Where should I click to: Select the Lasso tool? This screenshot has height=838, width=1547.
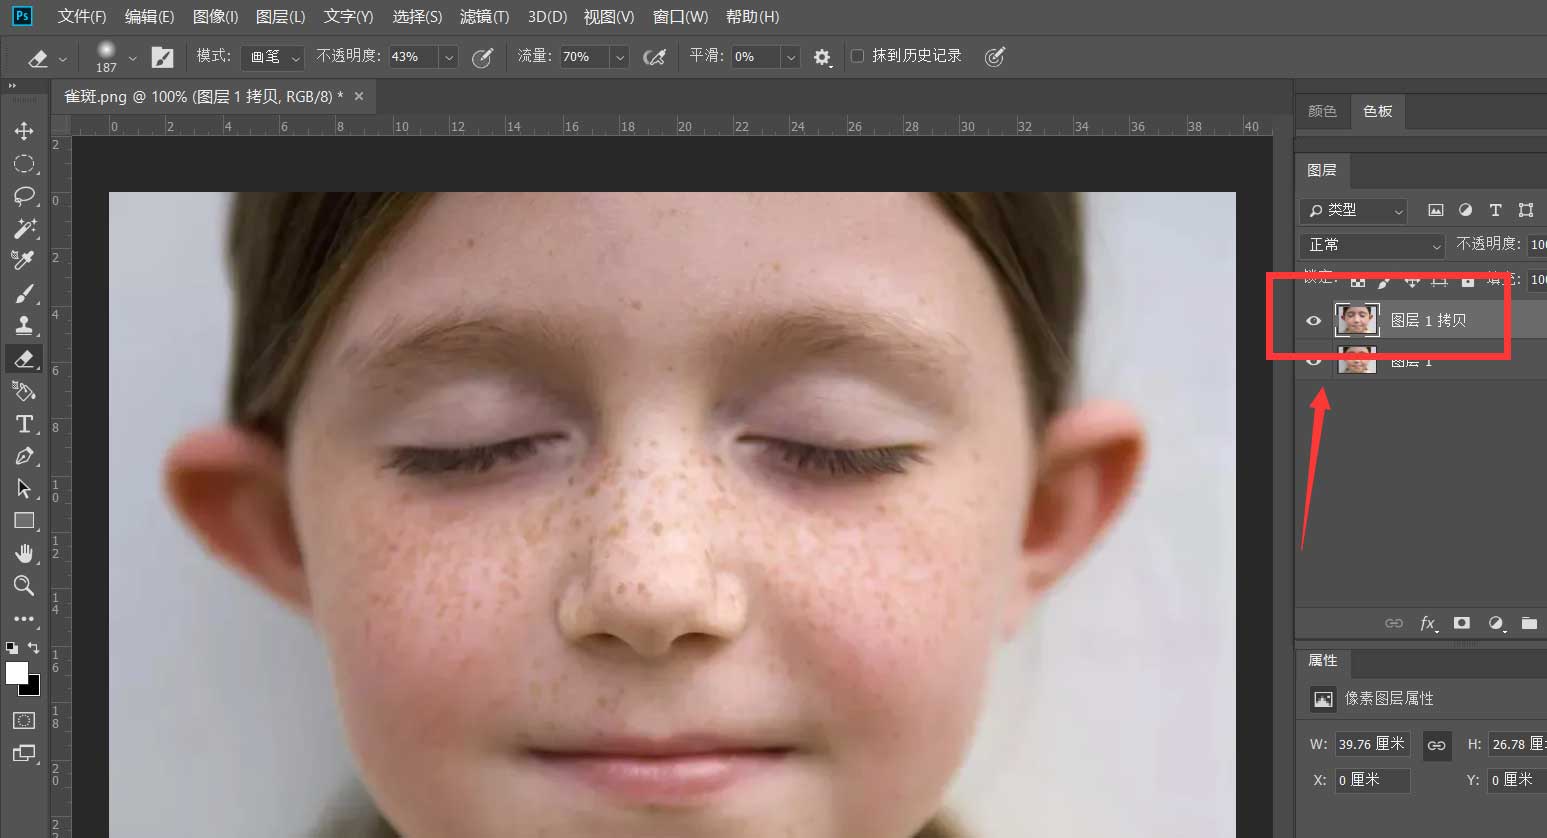[24, 196]
